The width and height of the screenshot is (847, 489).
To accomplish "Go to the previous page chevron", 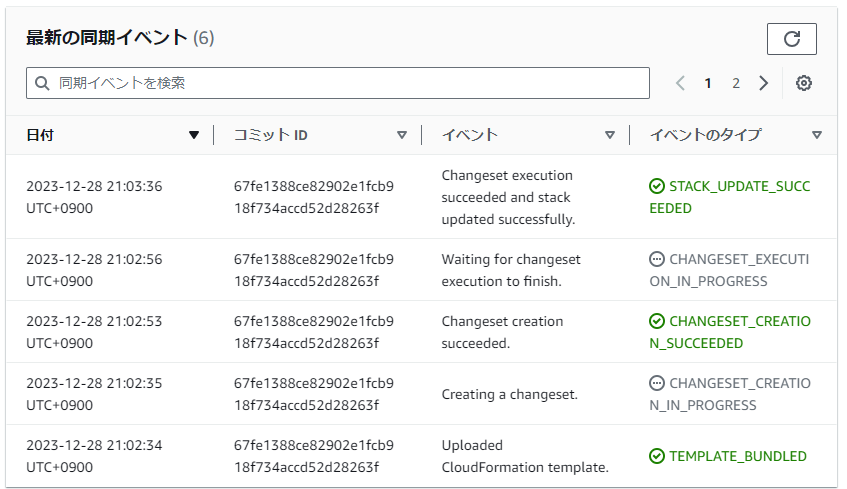I will click(680, 83).
